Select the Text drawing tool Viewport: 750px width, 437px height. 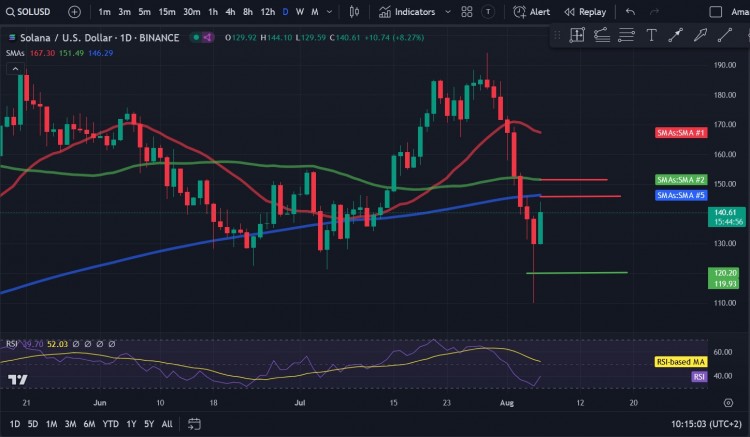tap(651, 35)
